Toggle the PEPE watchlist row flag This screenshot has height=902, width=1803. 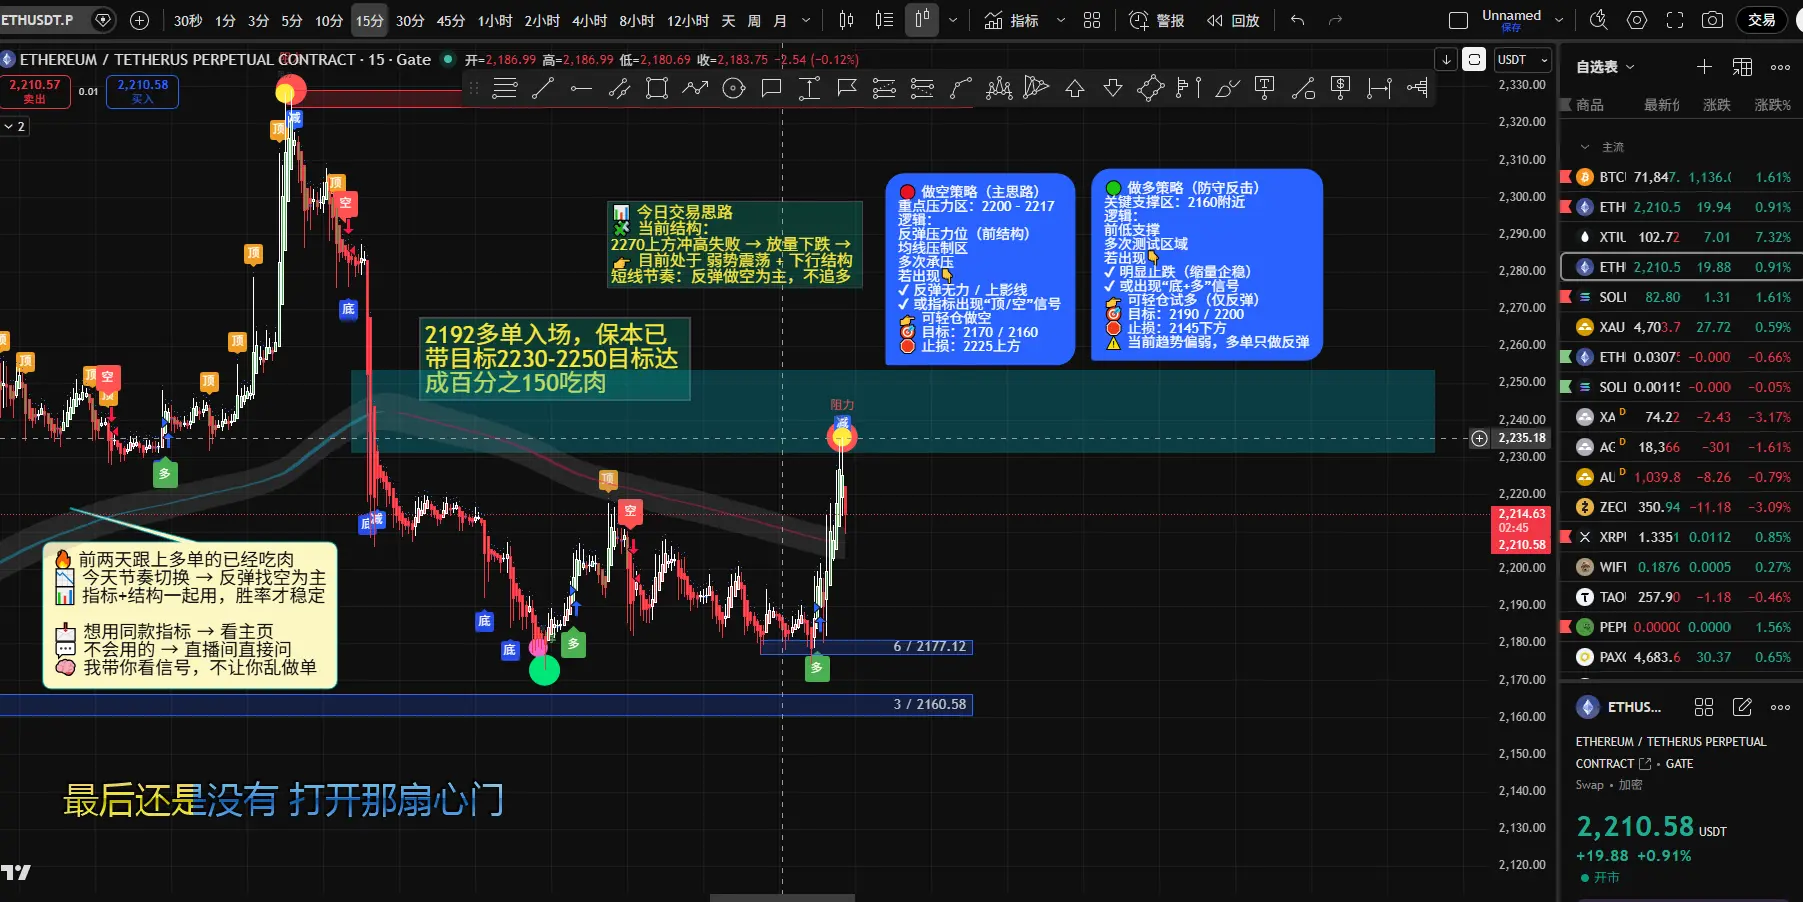tap(1566, 627)
